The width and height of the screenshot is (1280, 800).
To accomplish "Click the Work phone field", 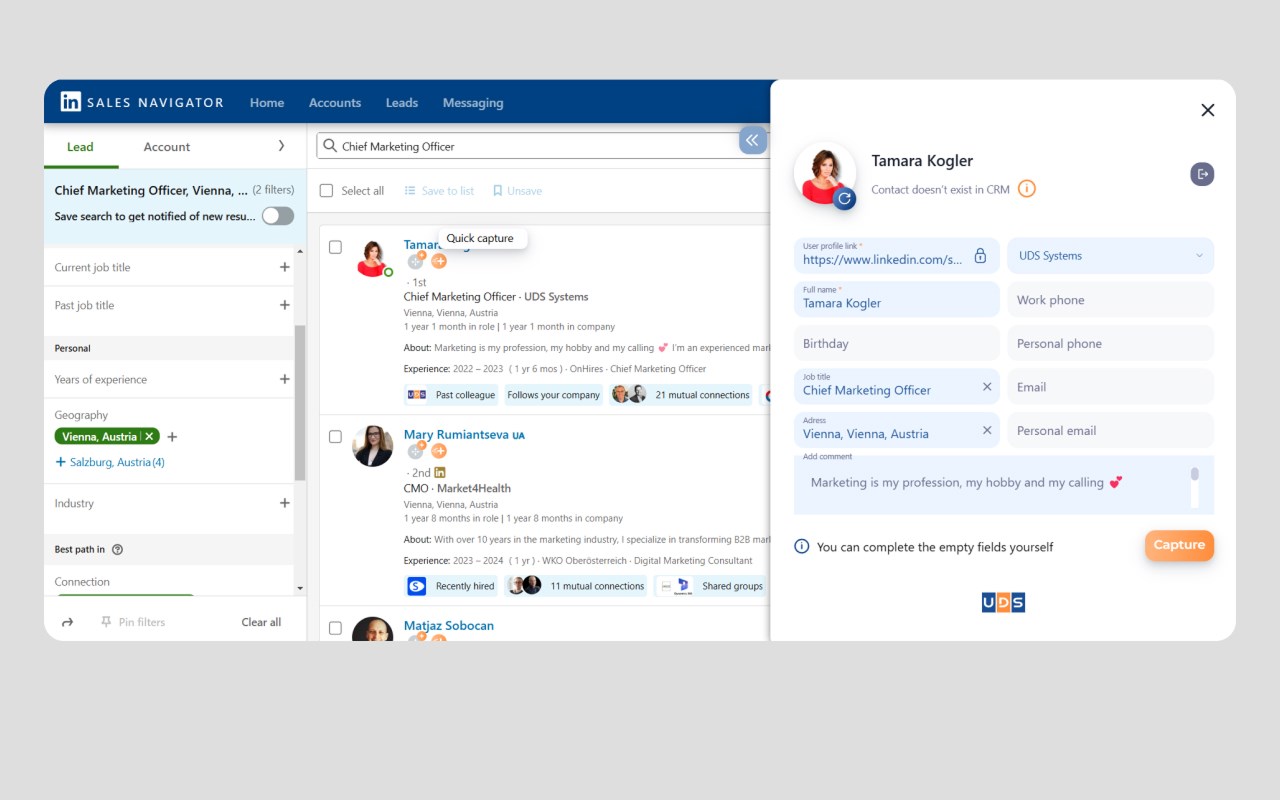I will coord(1110,300).
